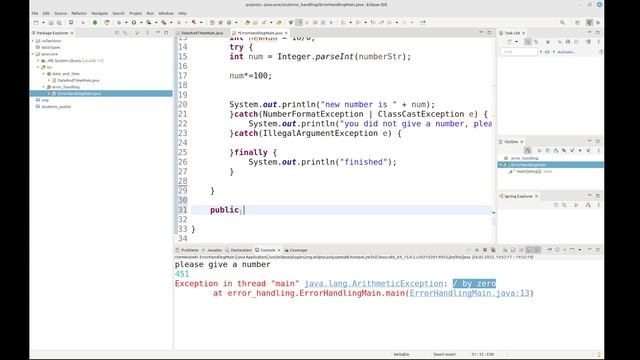640x360 pixels.
Task: Open the Refactor menu
Action: 79,13
